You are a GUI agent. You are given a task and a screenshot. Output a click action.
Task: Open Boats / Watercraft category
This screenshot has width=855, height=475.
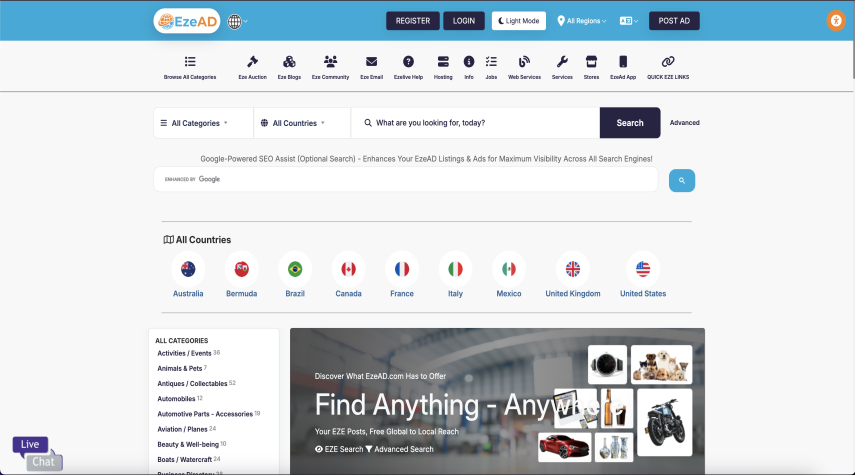[185, 460]
